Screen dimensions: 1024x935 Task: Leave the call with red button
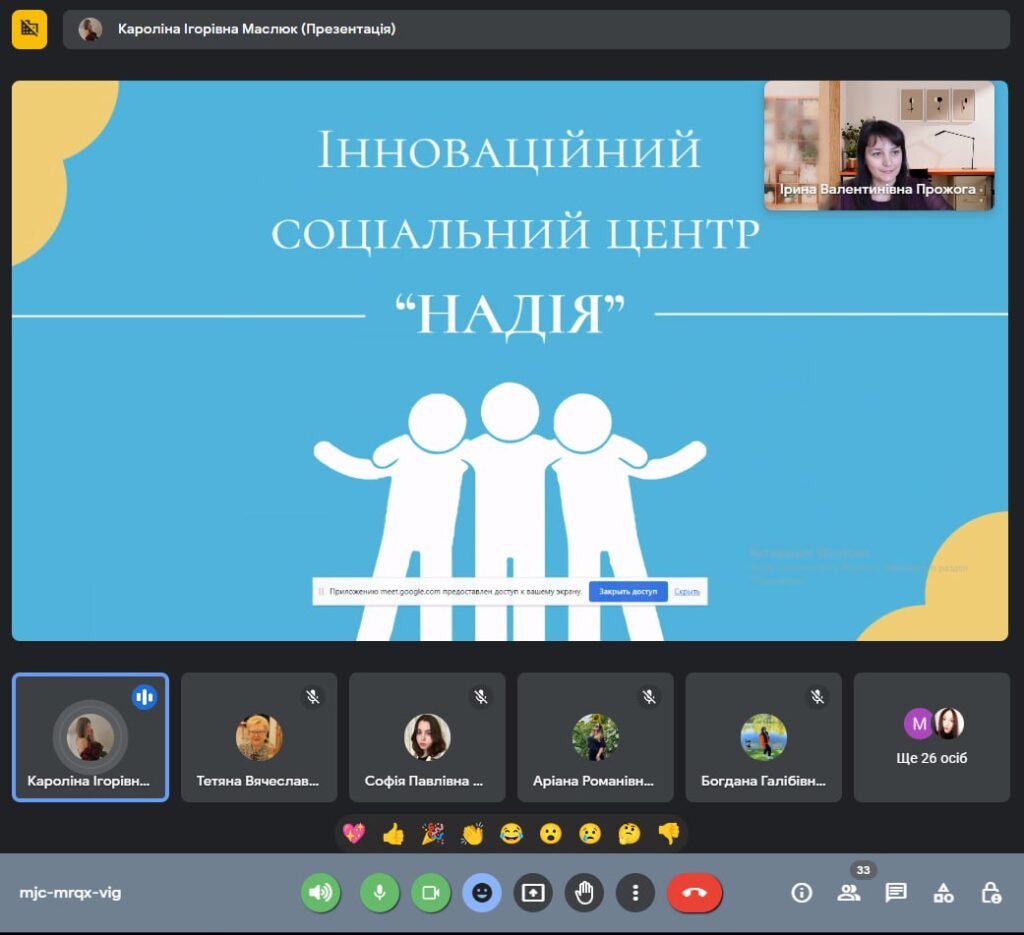[695, 893]
